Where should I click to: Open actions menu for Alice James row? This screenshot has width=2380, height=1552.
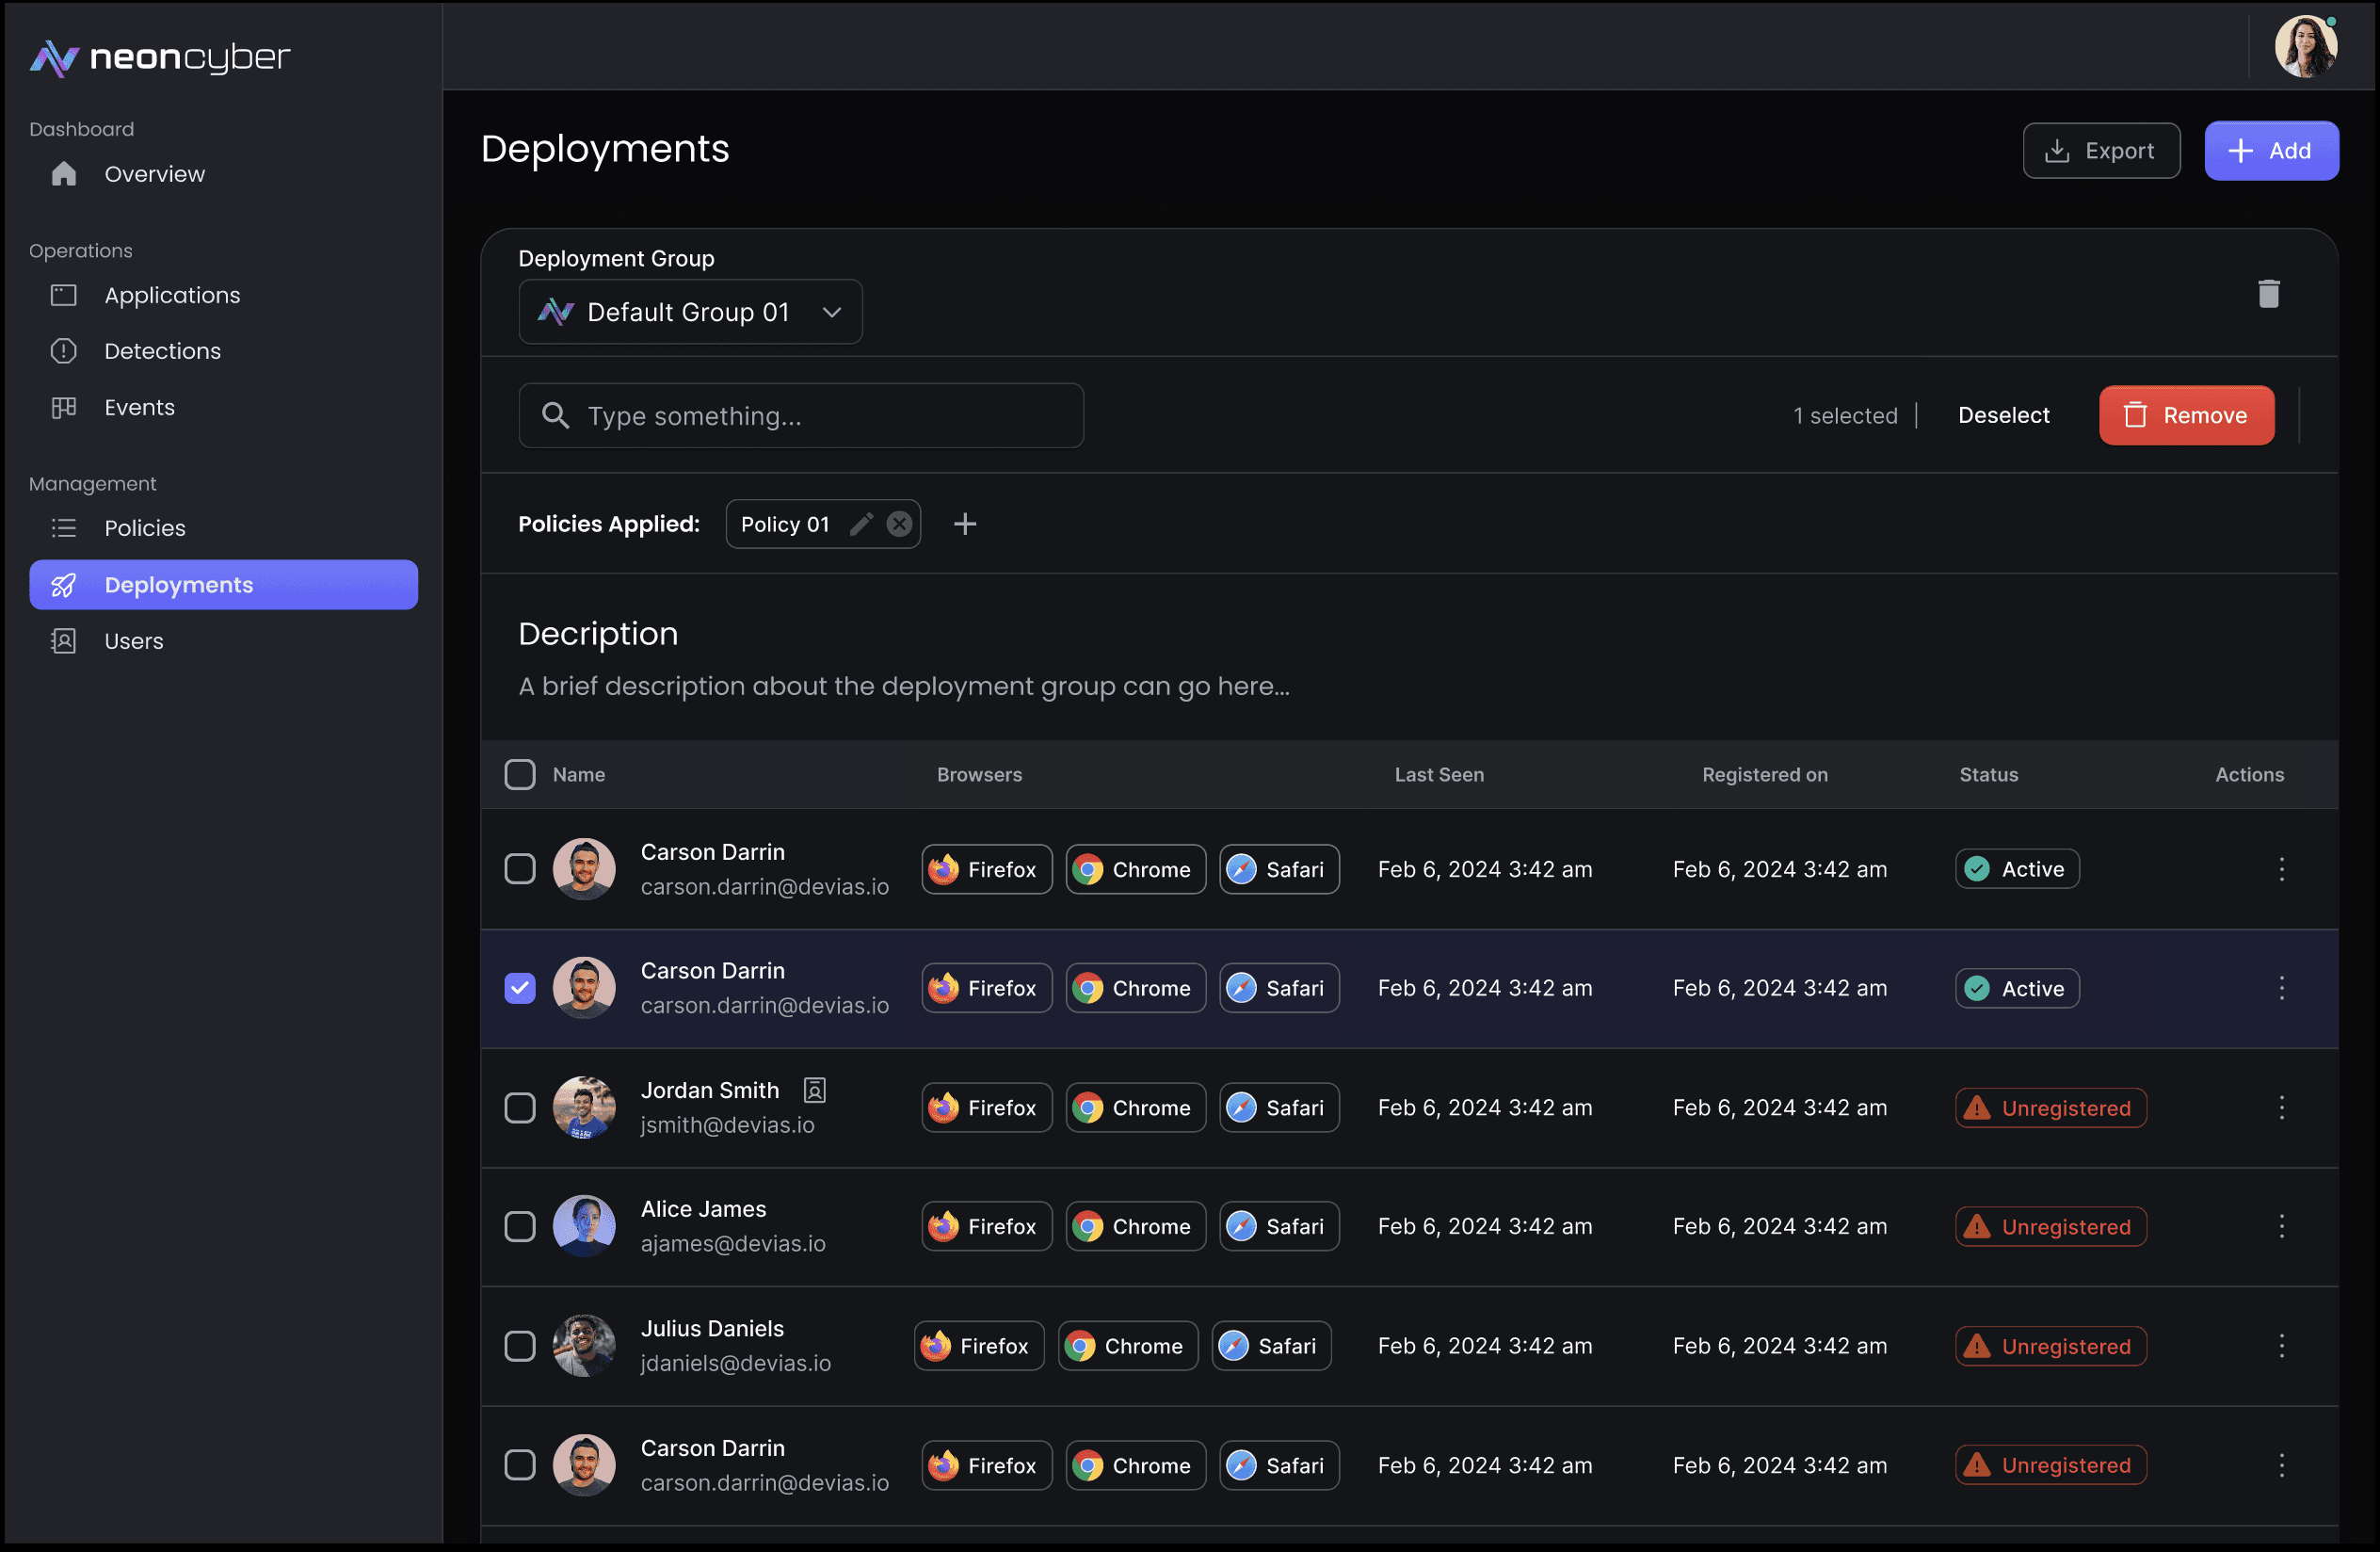pos(2281,1227)
